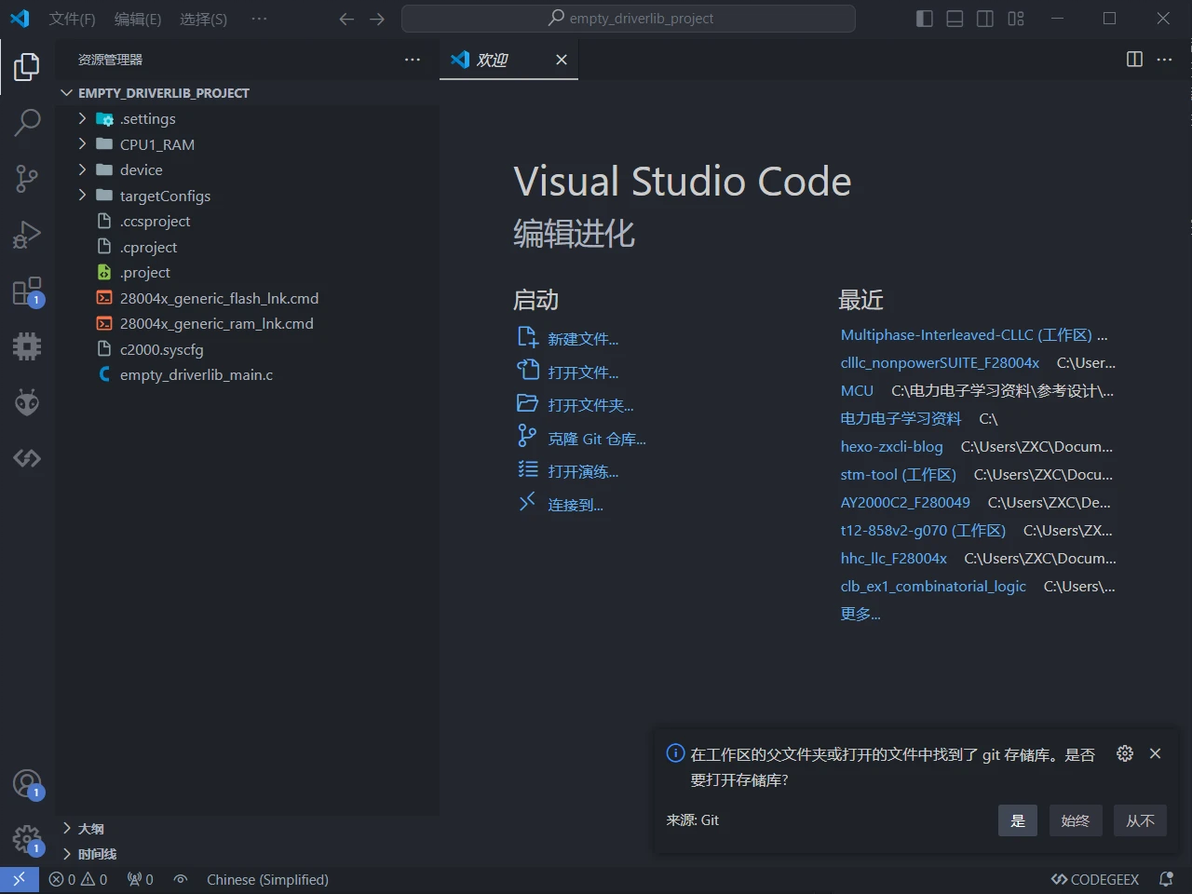The height and width of the screenshot is (894, 1192).
Task: Open the 文件(F) menu
Action: click(72, 19)
